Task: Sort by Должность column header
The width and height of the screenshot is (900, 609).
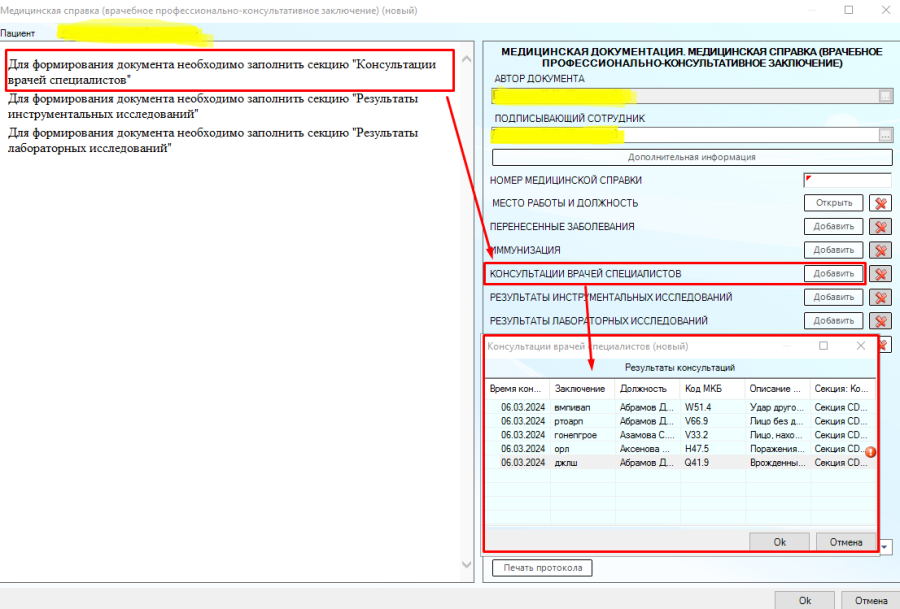Action: pyautogui.click(x=647, y=389)
